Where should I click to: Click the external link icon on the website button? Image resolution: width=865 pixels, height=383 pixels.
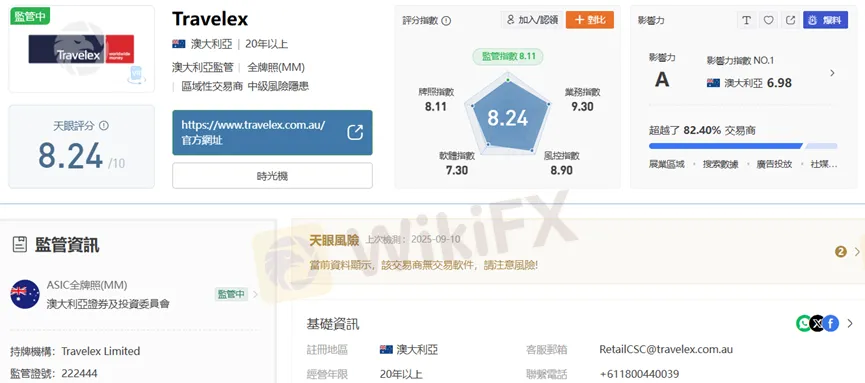(x=355, y=132)
